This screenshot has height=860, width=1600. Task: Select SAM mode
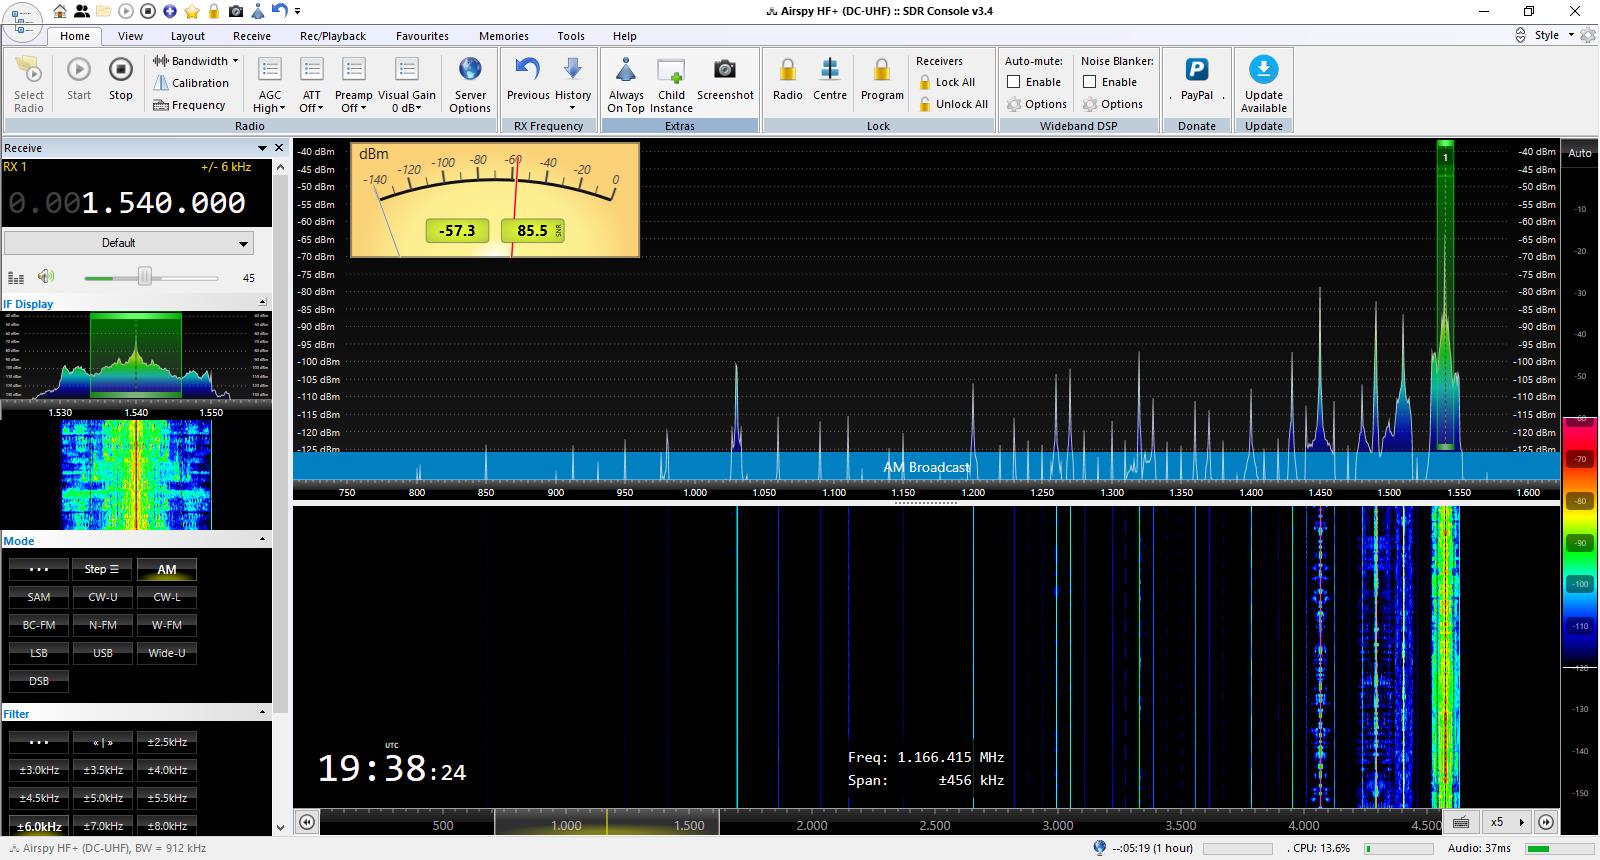coord(39,597)
